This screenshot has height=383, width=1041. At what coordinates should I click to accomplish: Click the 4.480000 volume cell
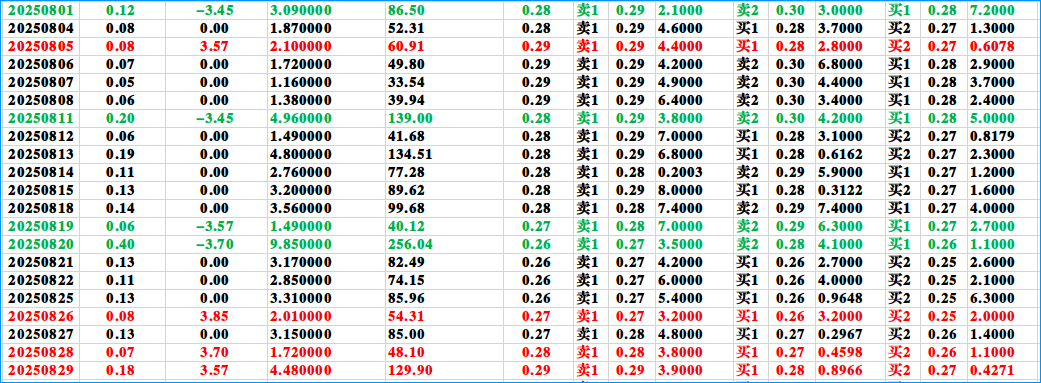point(301,369)
